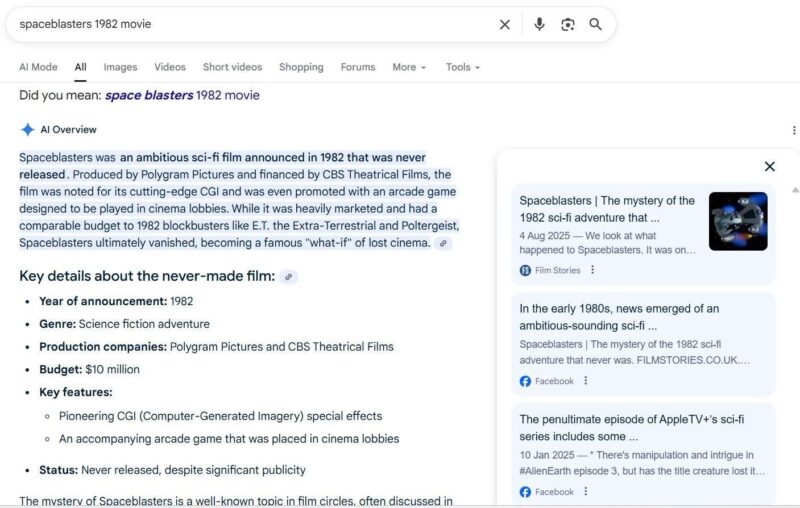Viewport: 800px width, 508px height.
Task: Click the 'AI Overview' label
Action: 68,130
